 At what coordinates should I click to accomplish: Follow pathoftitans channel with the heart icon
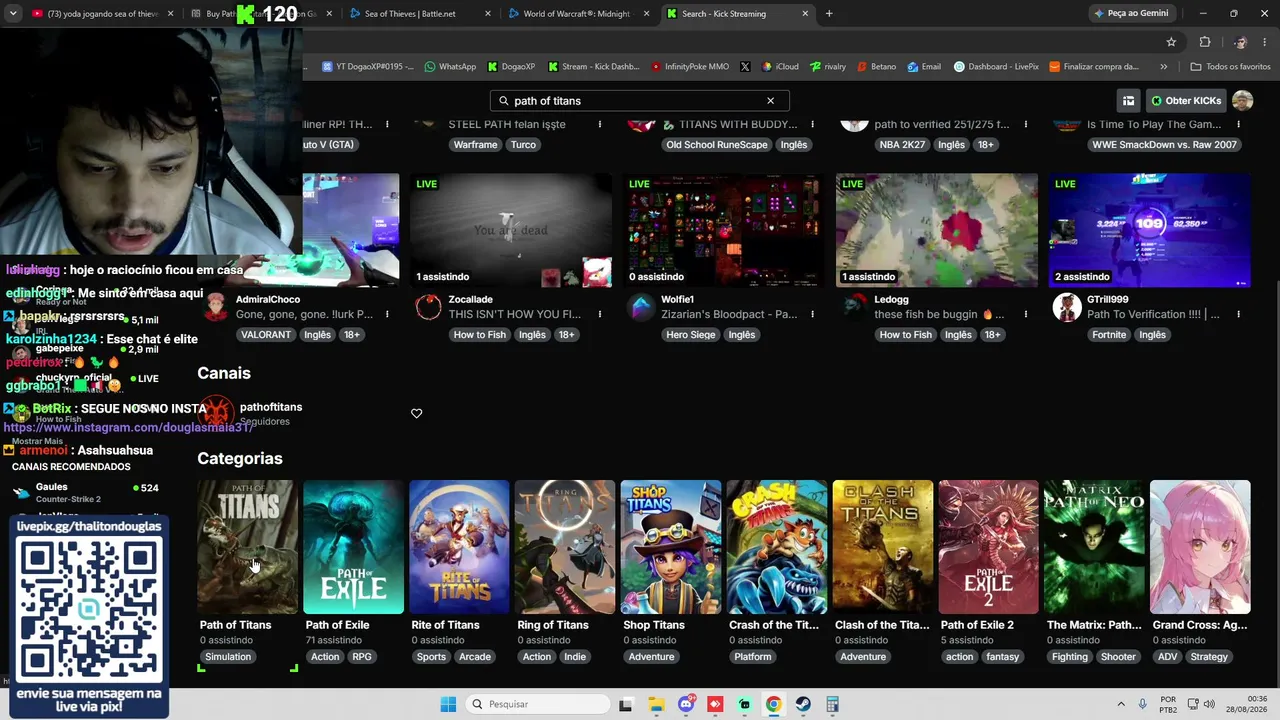[417, 413]
